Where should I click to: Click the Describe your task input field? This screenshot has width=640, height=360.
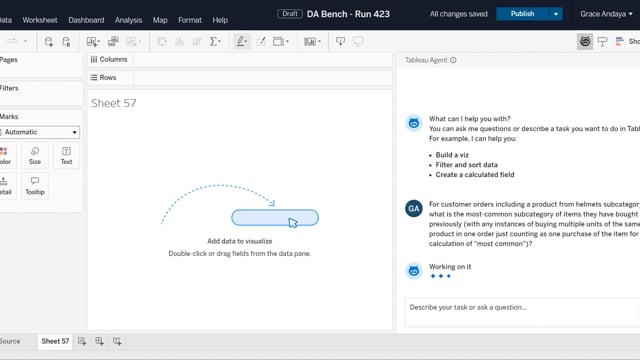tap(522, 312)
